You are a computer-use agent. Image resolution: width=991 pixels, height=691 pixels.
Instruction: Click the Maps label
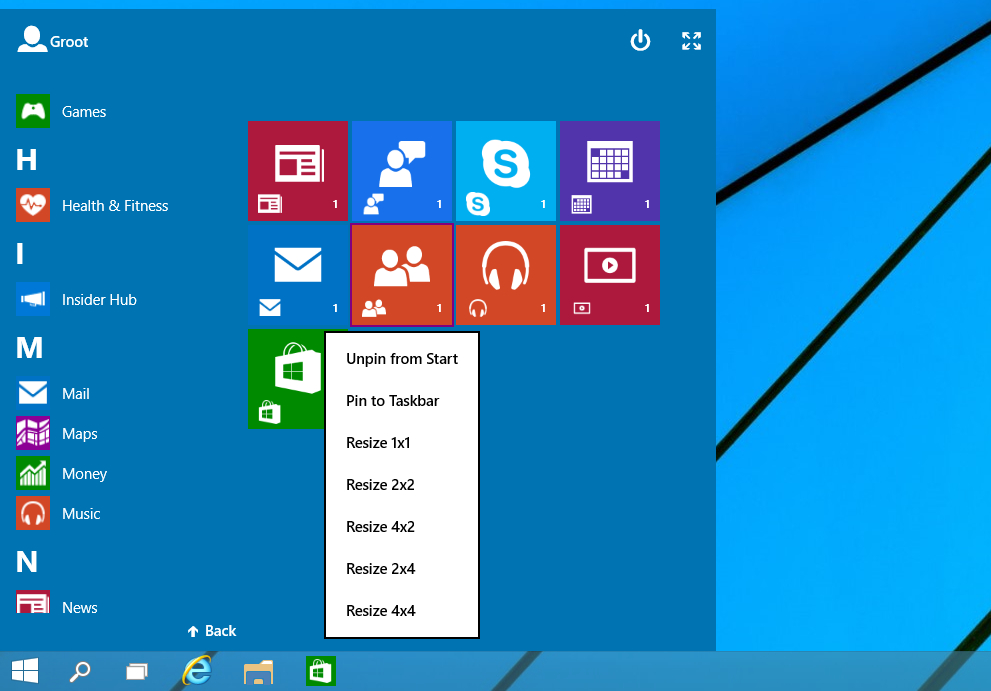pyautogui.click(x=80, y=434)
